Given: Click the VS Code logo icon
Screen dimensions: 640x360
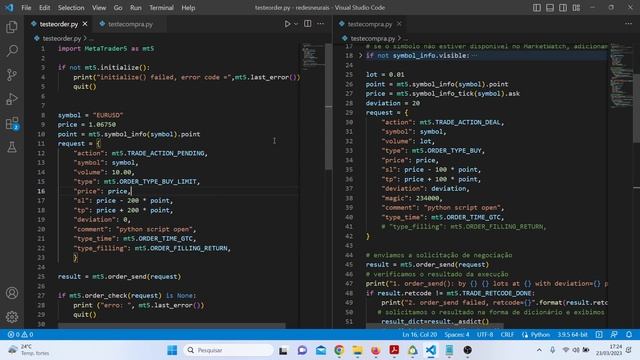Looking at the screenshot, I should (9, 8).
